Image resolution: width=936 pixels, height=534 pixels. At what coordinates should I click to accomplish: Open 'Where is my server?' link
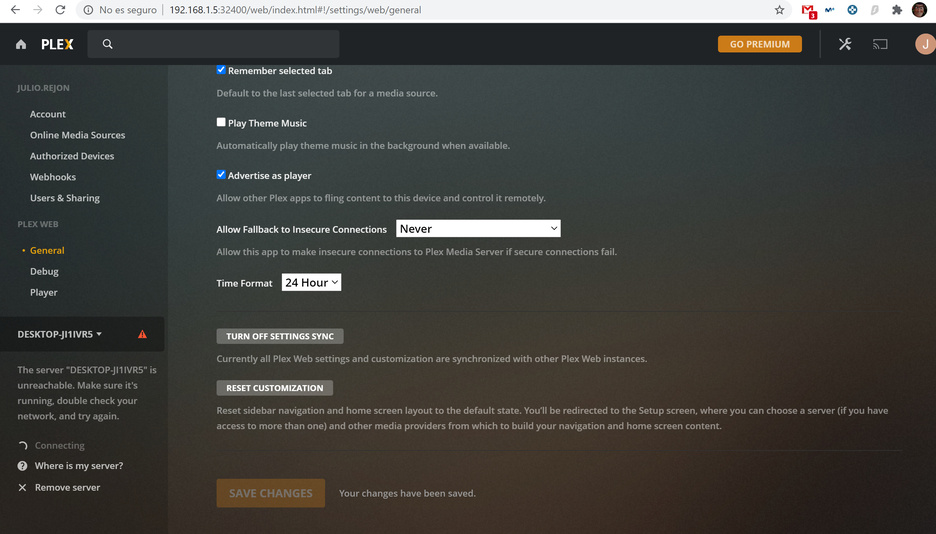pos(79,466)
